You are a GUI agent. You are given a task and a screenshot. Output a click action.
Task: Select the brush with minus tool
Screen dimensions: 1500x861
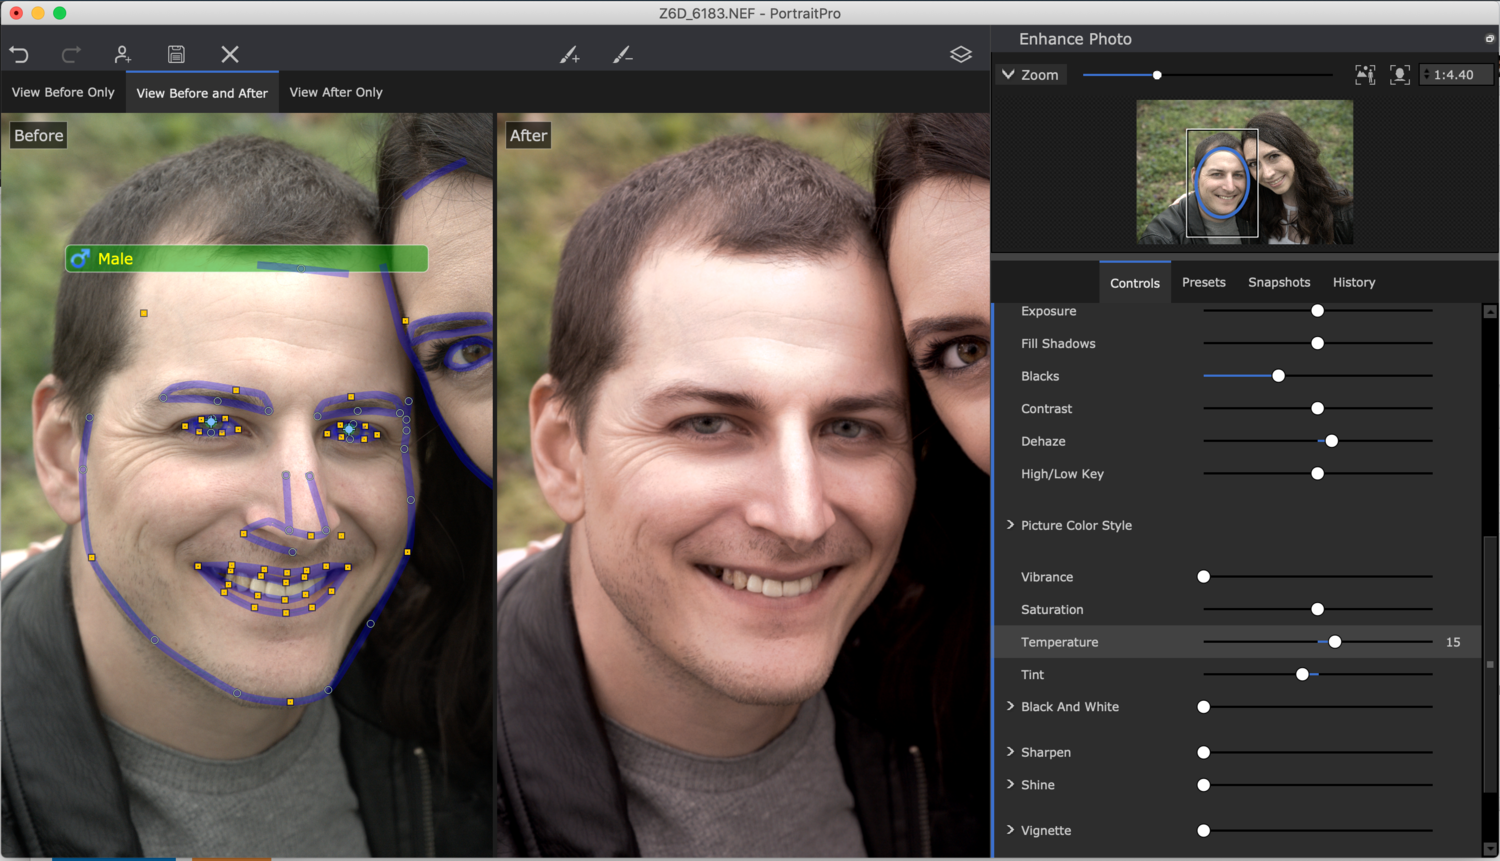tap(622, 55)
